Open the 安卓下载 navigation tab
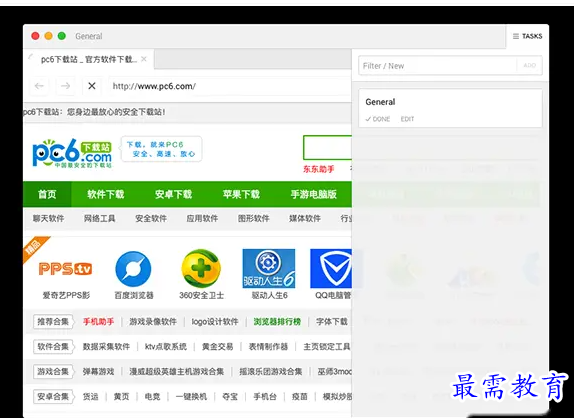This screenshot has height=418, width=574. point(173,194)
